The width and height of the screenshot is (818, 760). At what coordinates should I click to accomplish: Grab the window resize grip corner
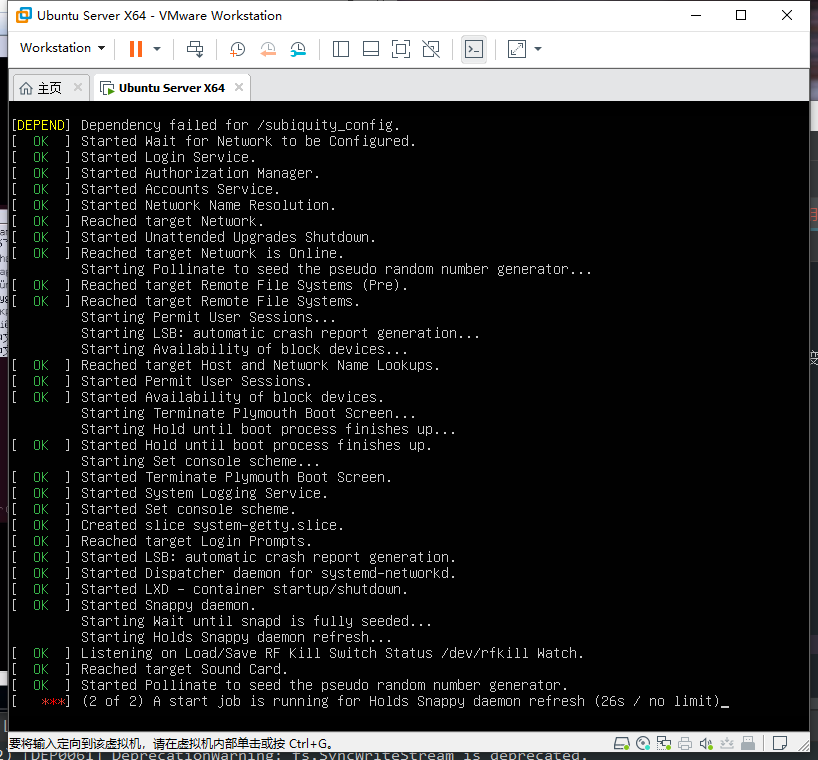tap(804, 746)
